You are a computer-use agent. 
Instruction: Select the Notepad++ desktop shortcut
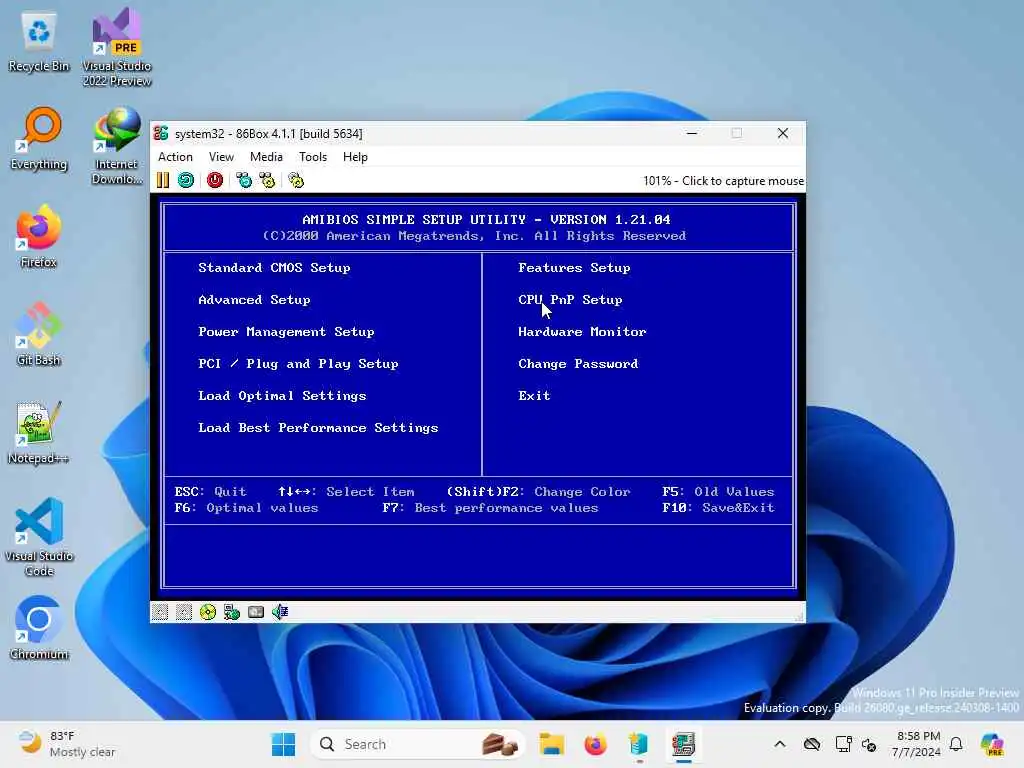coord(39,432)
